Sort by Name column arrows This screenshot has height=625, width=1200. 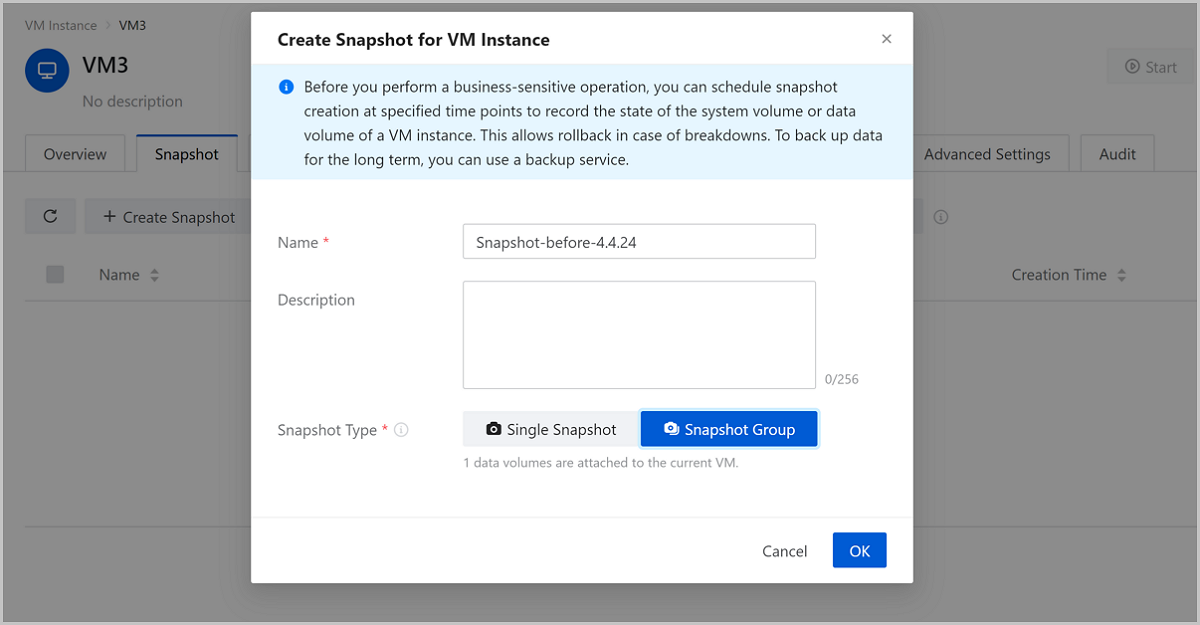click(x=154, y=275)
